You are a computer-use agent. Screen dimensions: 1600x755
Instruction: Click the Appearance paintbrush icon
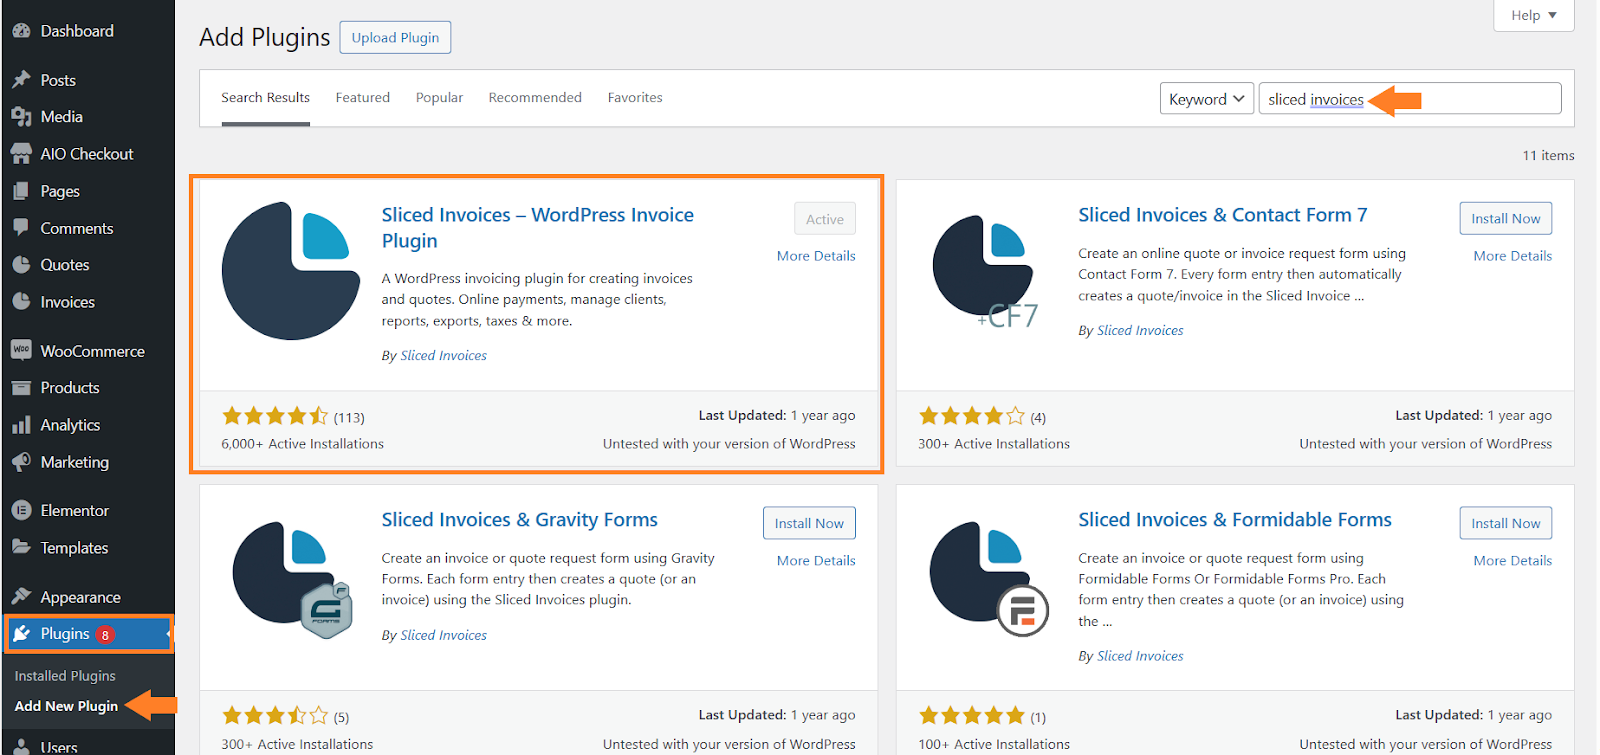[x=21, y=597]
